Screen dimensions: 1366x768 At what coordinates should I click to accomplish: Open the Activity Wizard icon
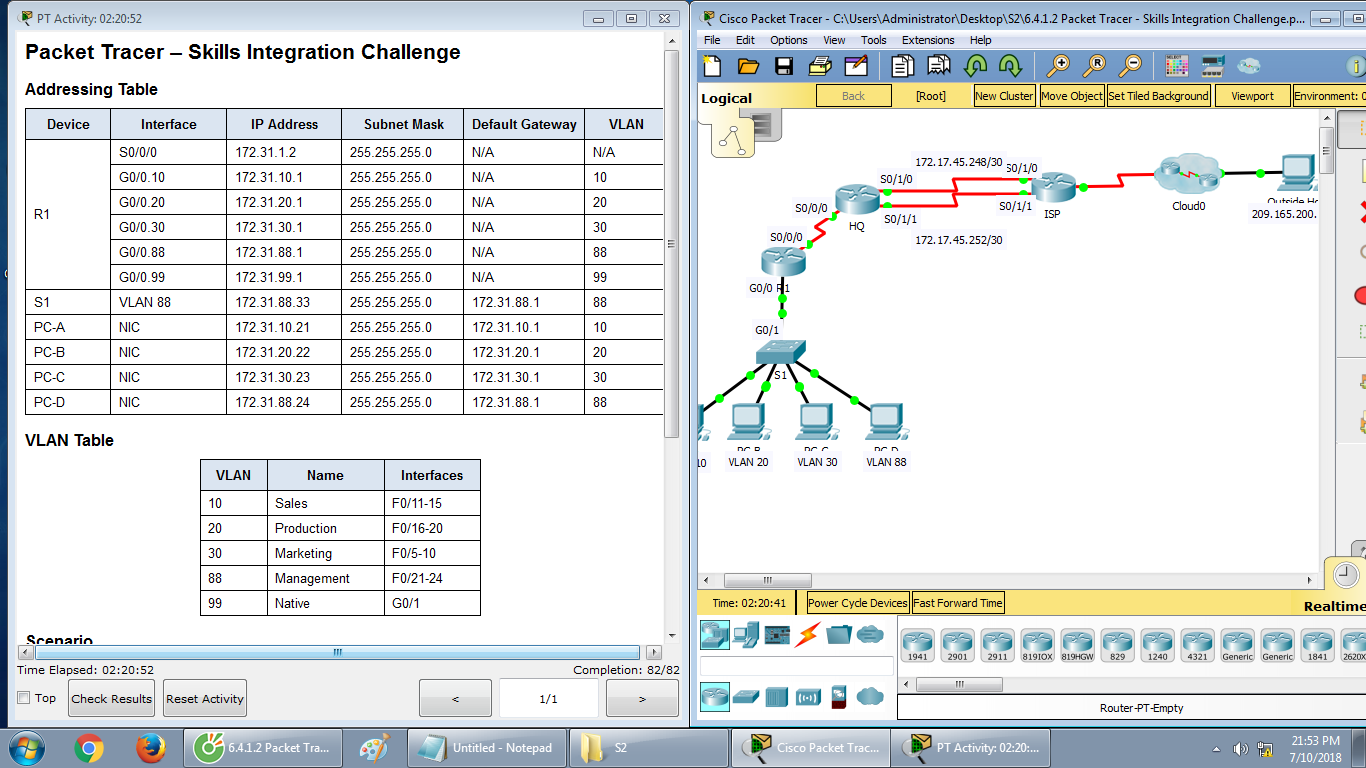tap(856, 66)
